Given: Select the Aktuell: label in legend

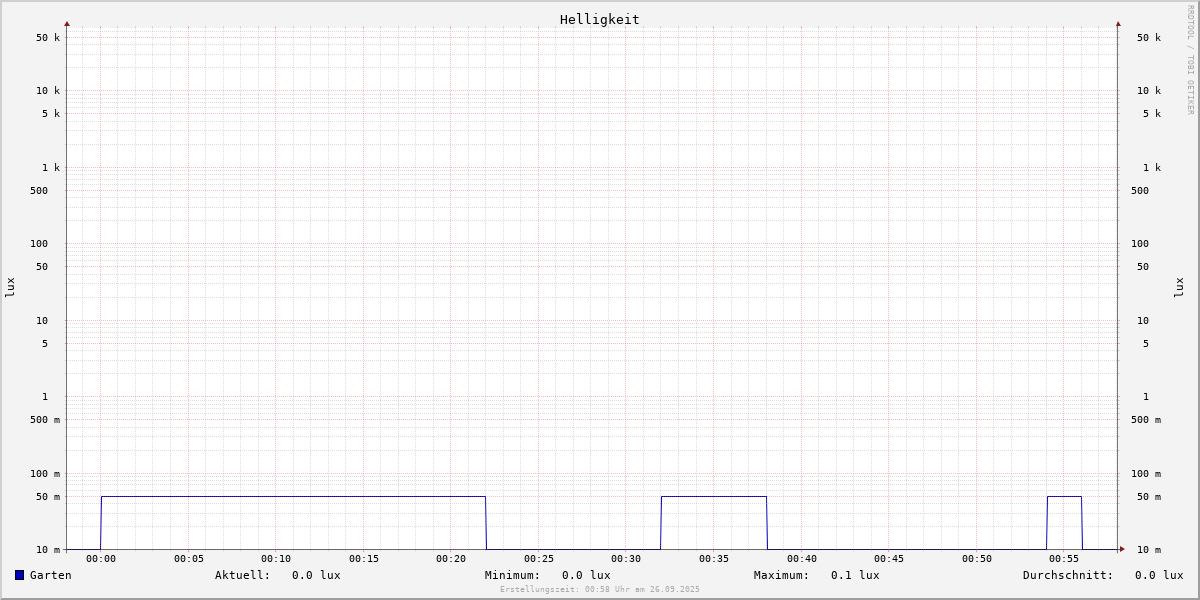Looking at the screenshot, I should 243,575.
